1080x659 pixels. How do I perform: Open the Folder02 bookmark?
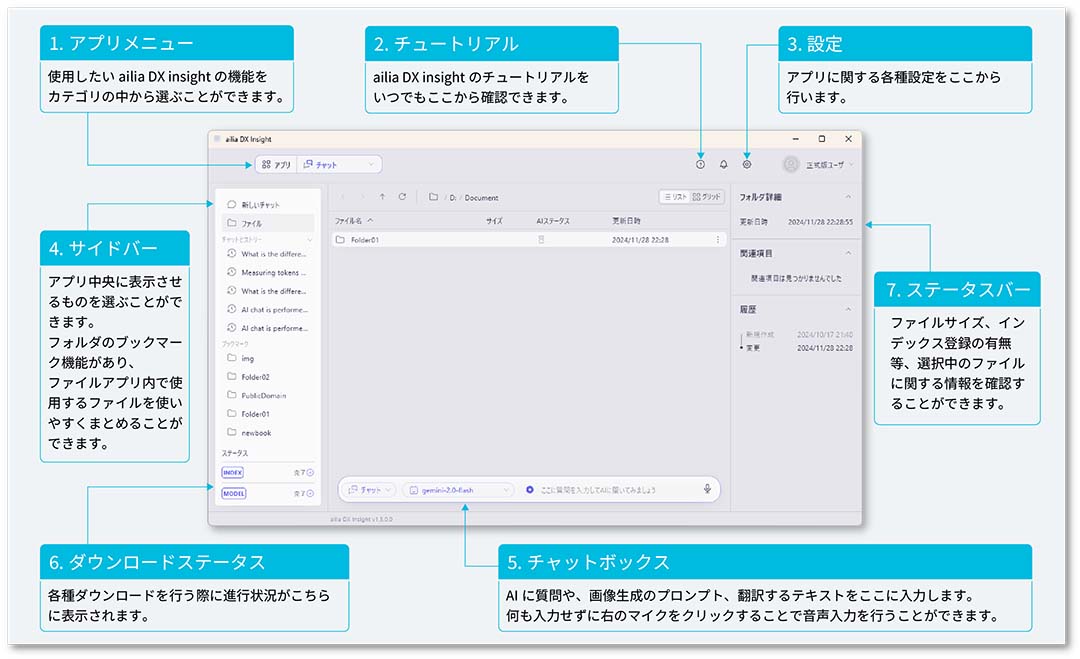point(267,377)
